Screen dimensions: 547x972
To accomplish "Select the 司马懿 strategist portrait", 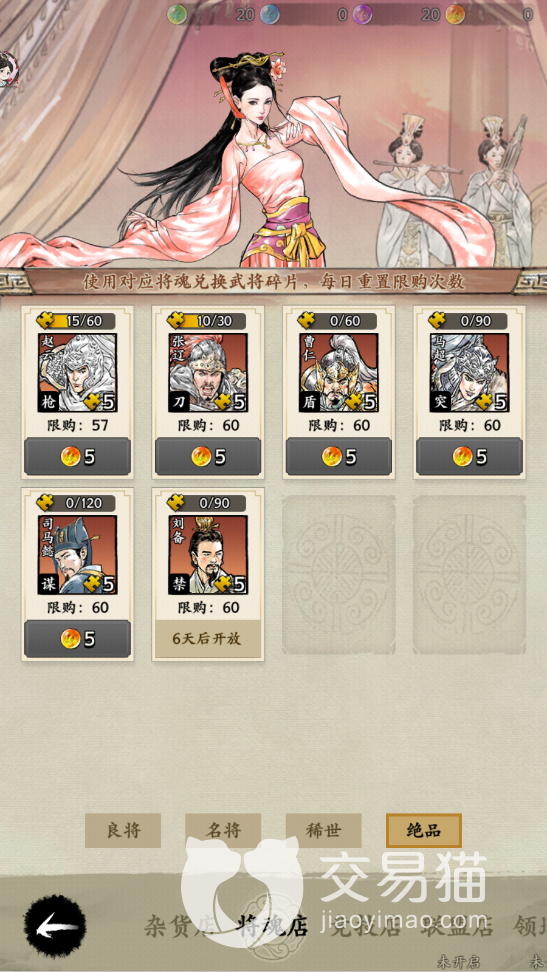I will (78, 555).
